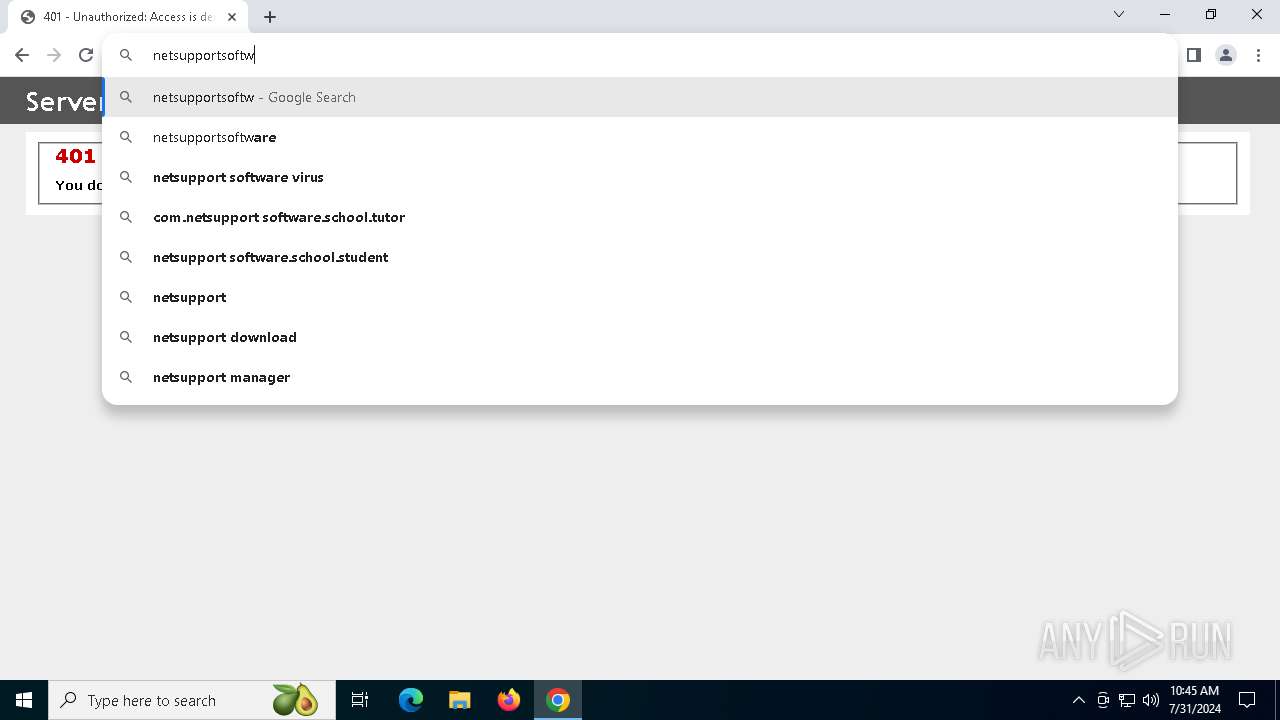This screenshot has height=720, width=1280.
Task: Show hidden system tray icons chevron
Action: 1078,700
